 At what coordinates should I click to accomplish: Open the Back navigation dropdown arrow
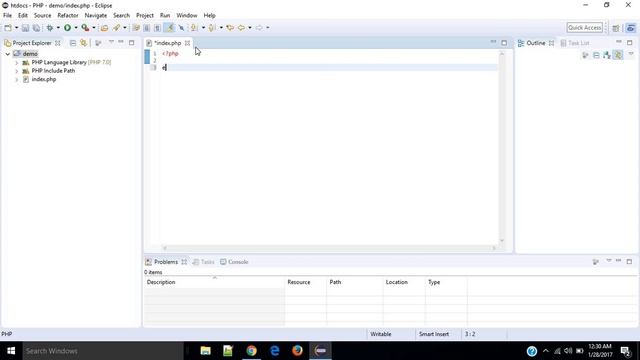[250, 28]
